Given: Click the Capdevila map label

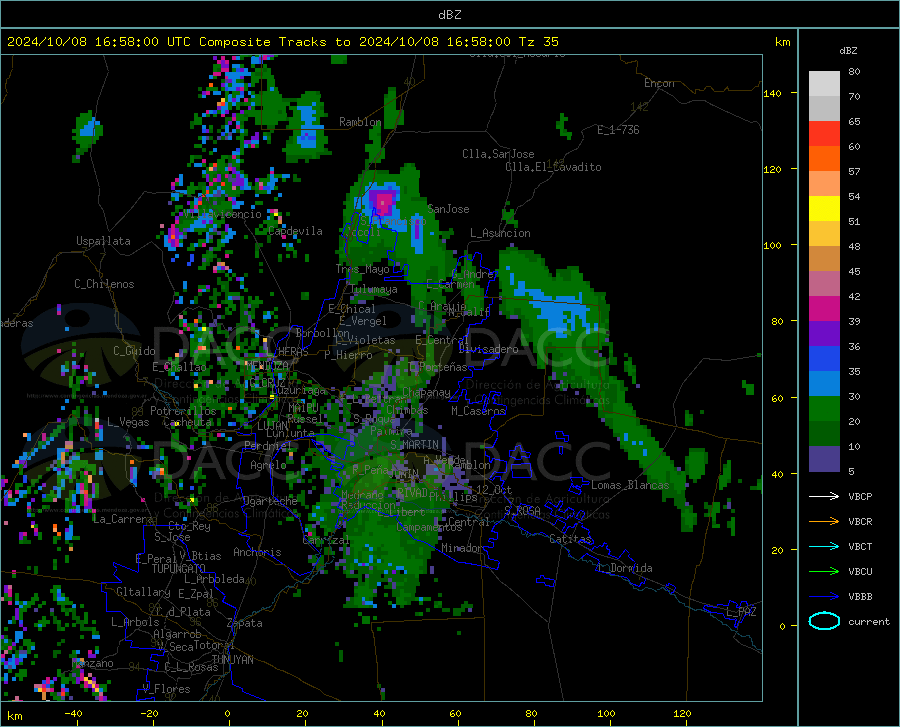Looking at the screenshot, I should [295, 231].
